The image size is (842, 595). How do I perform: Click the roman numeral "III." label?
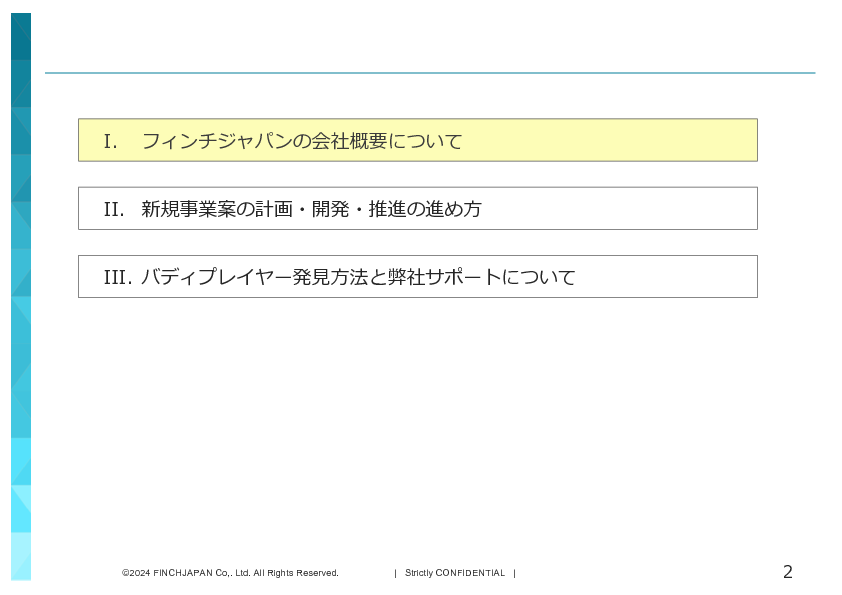(117, 277)
